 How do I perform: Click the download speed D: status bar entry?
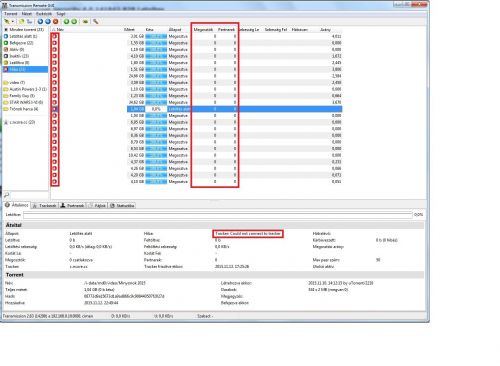[x=120, y=316]
